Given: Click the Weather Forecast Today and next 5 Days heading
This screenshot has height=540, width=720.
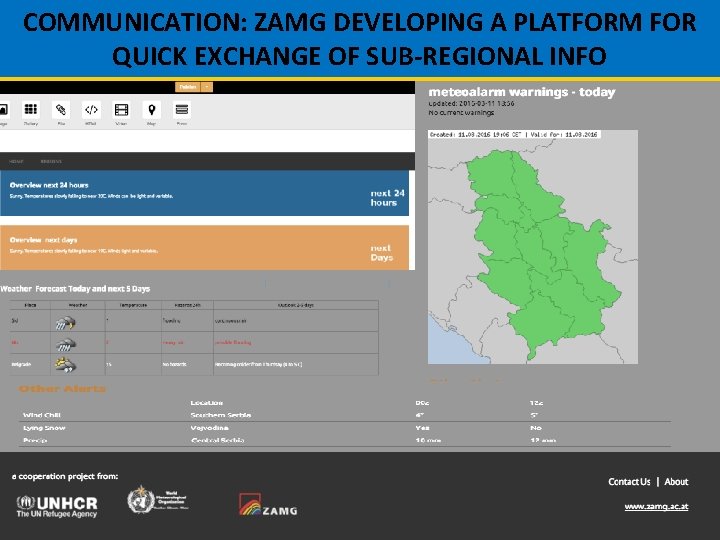Looking at the screenshot, I should coord(75,289).
